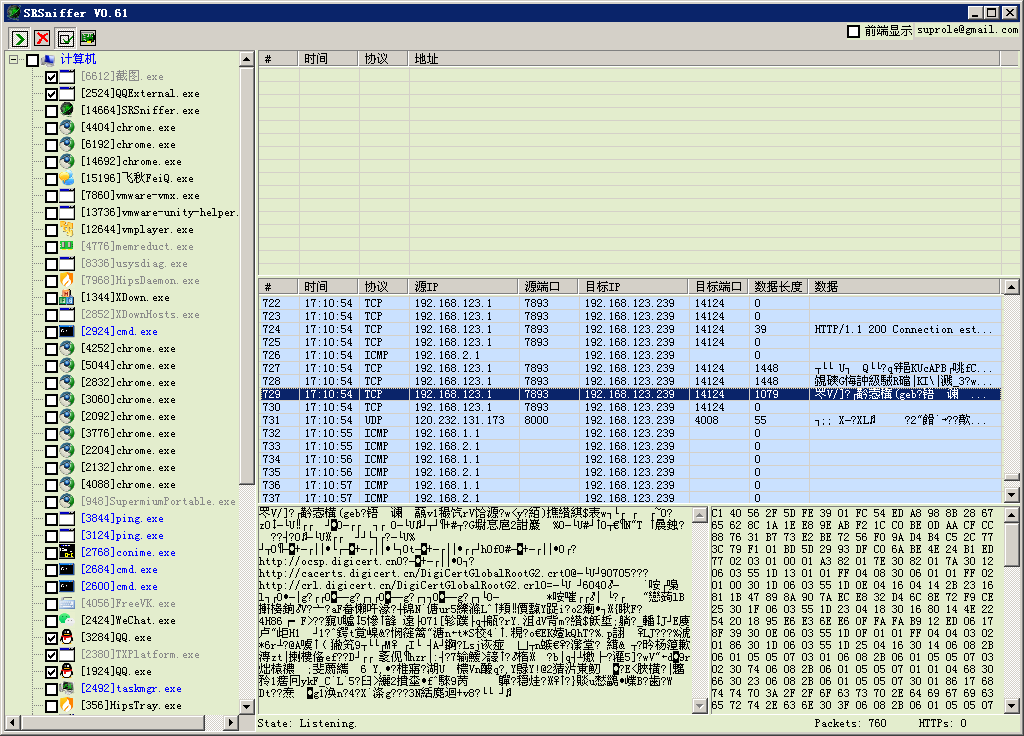
Task: Collapse the 计算机 tree node
Action: pyautogui.click(x=14, y=60)
